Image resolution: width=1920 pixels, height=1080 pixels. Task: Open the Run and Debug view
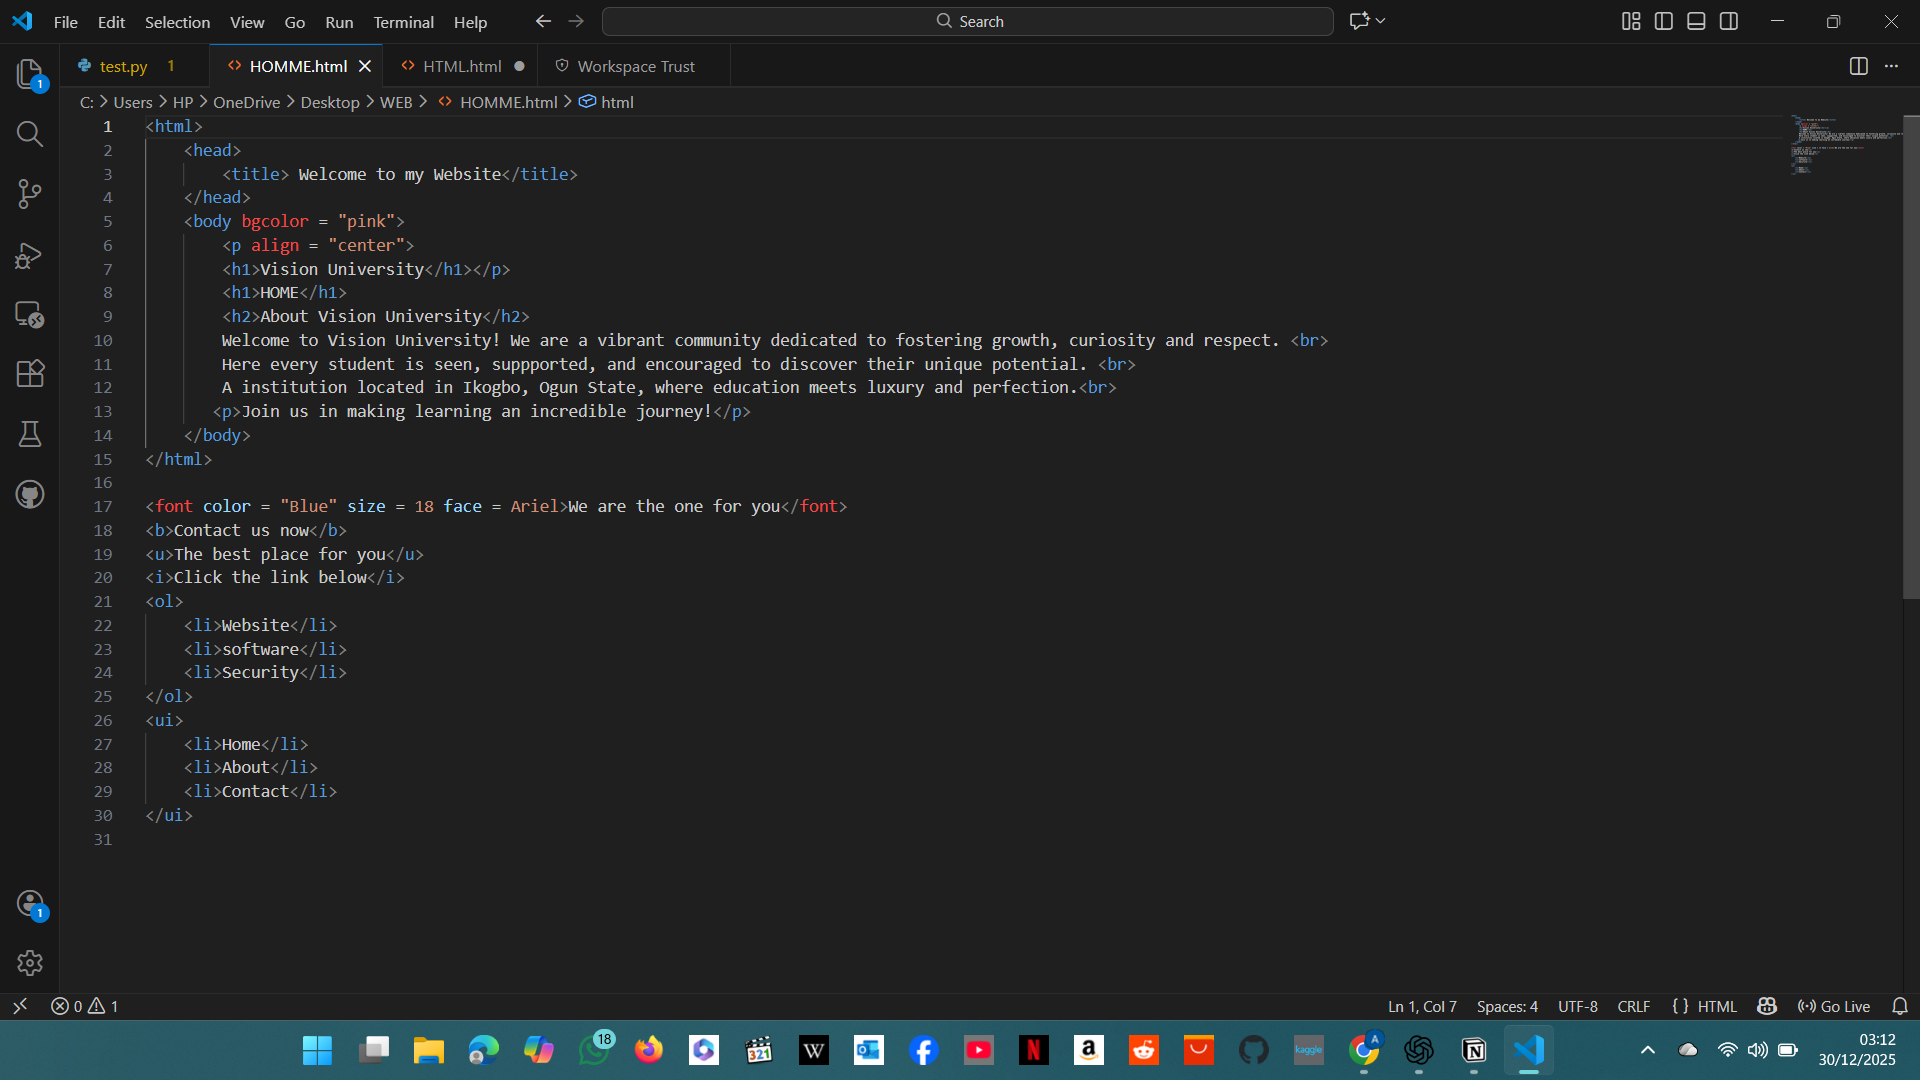(x=30, y=255)
